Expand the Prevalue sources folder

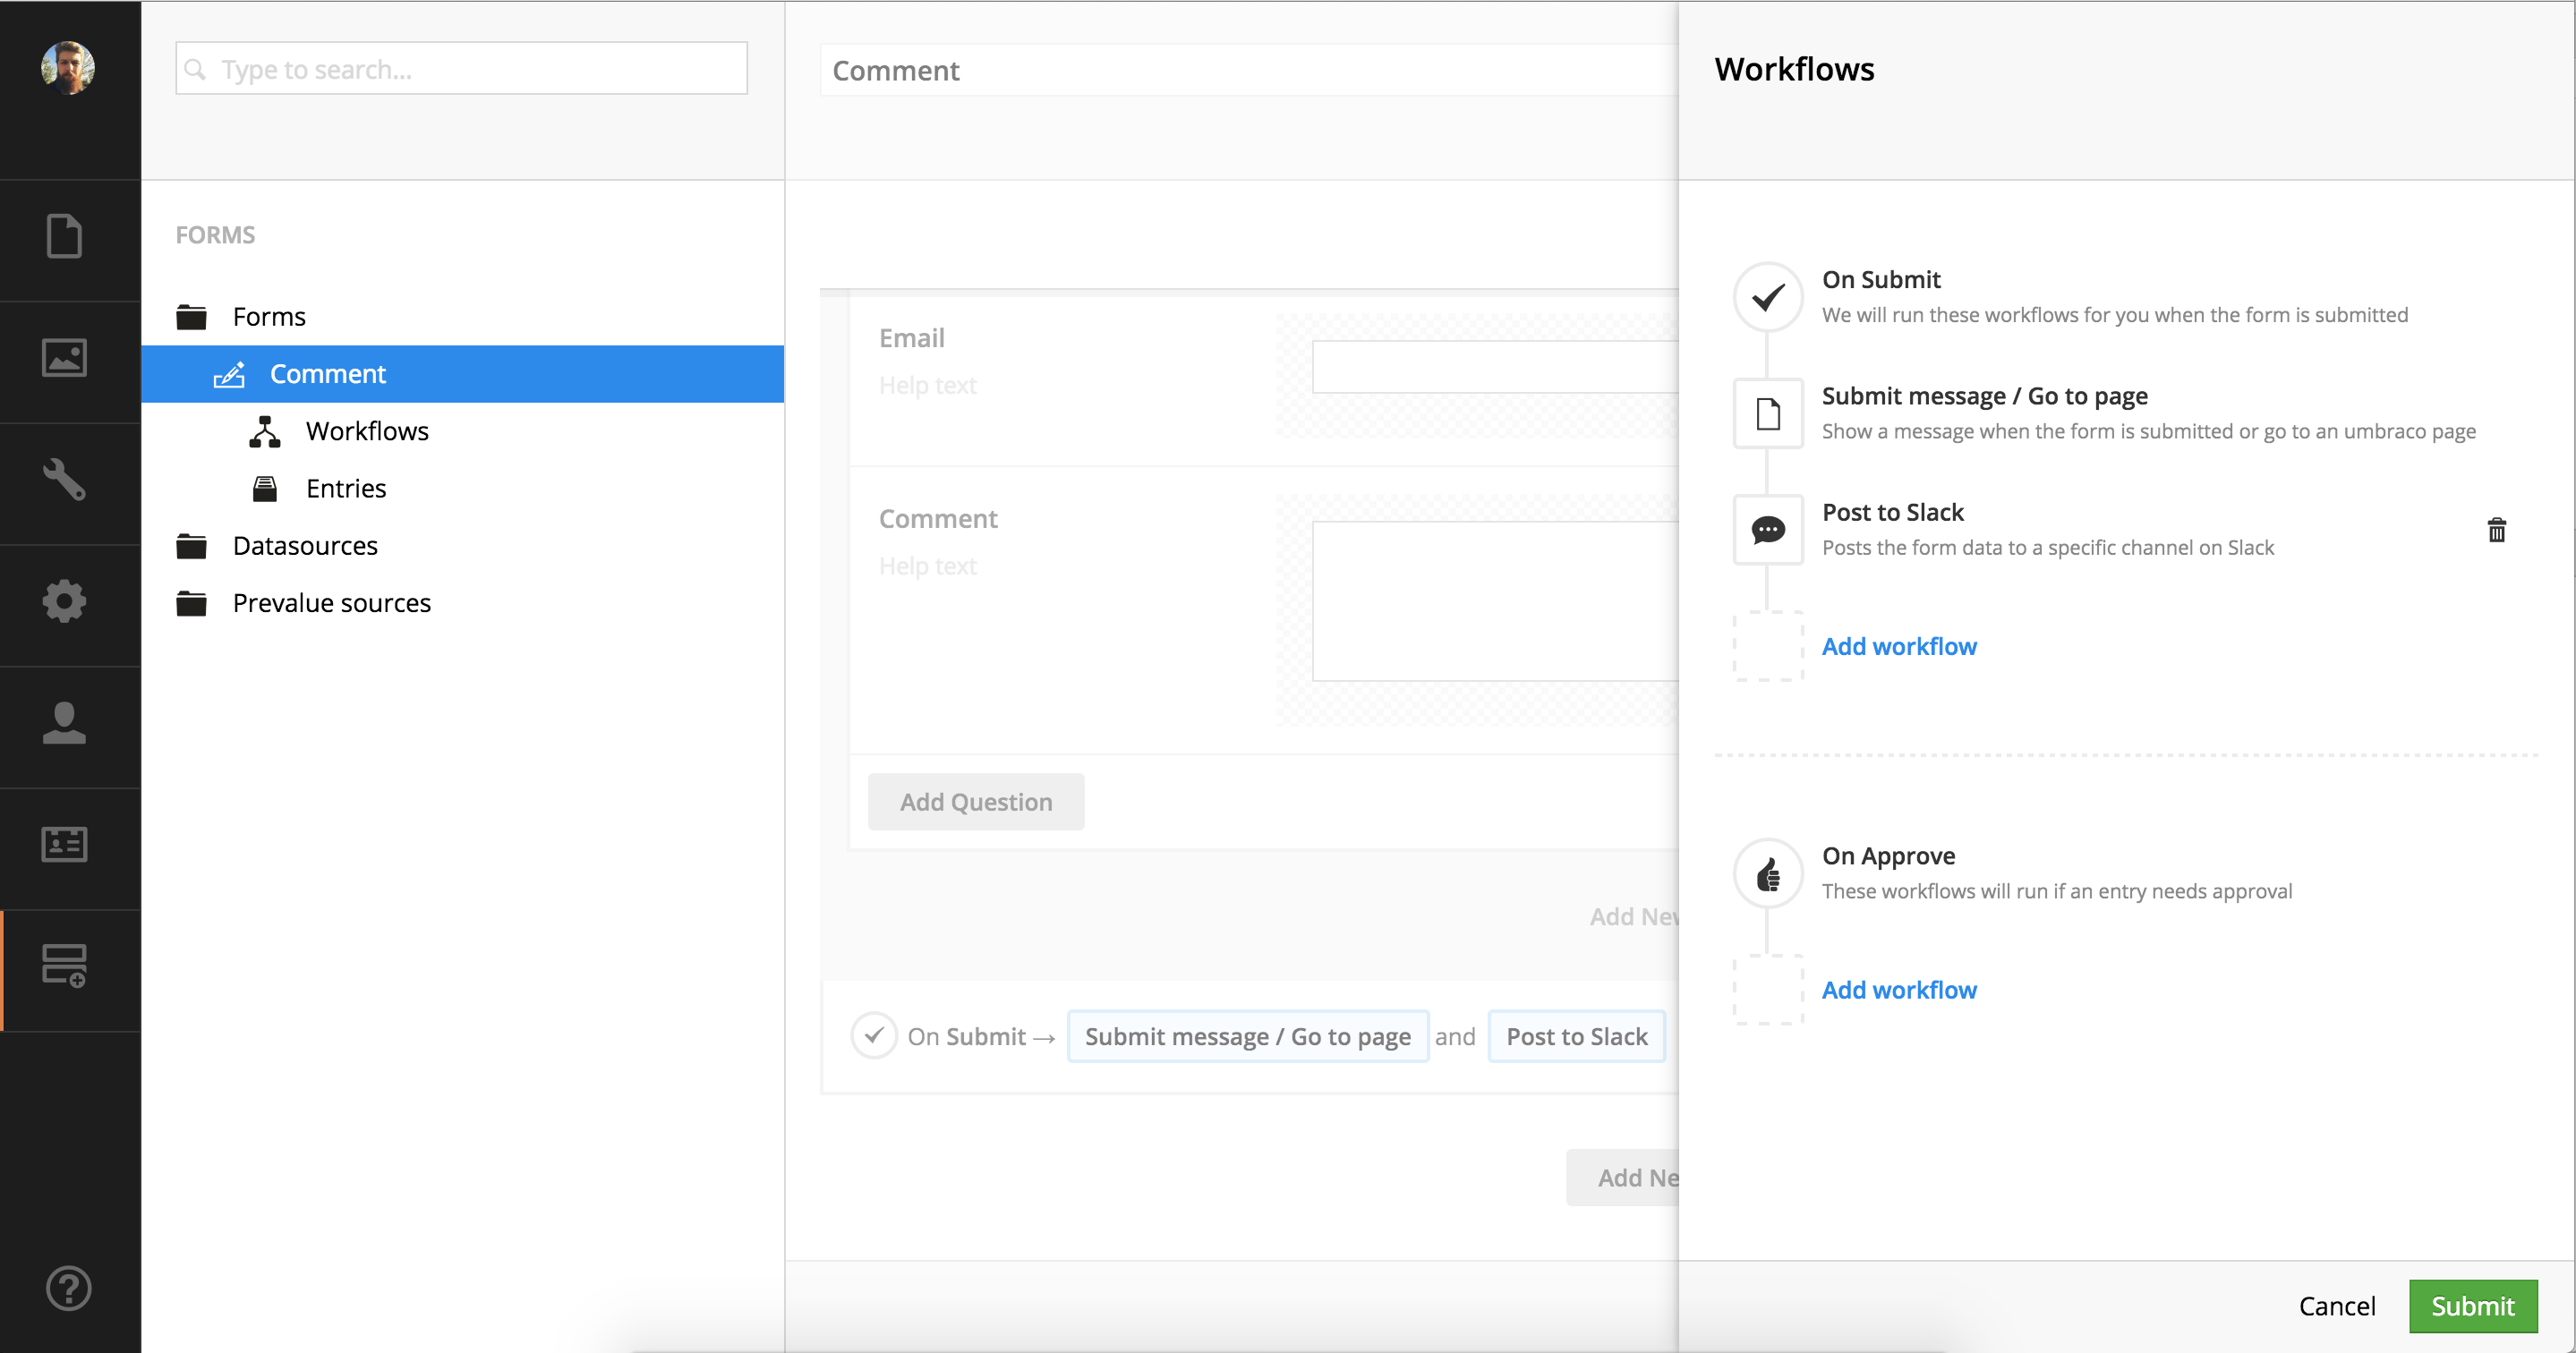[331, 603]
